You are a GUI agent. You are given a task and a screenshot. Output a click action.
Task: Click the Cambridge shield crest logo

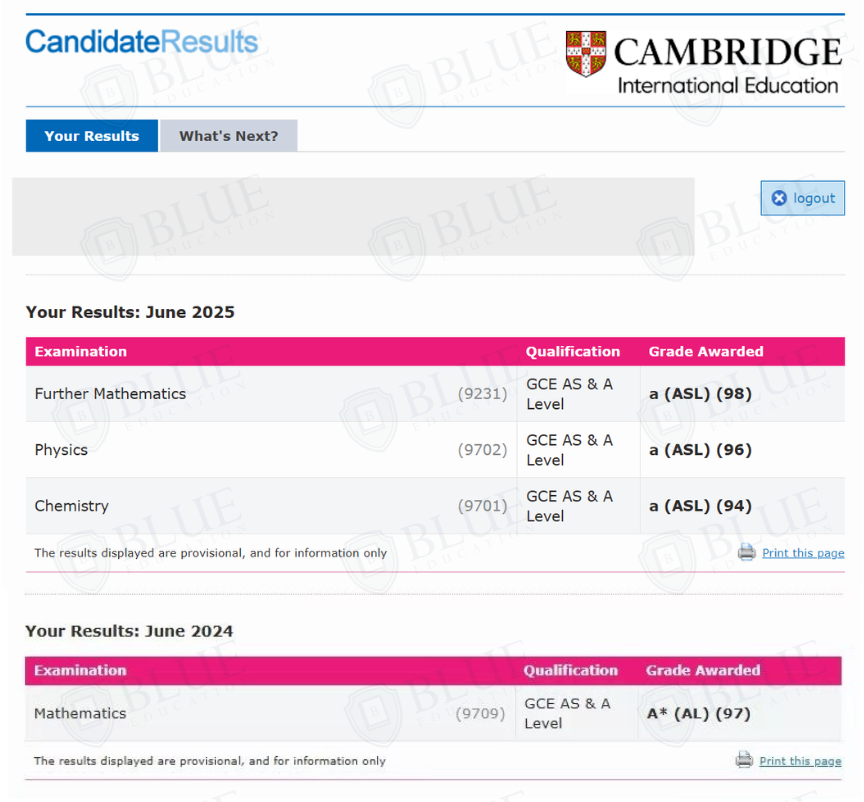click(586, 53)
